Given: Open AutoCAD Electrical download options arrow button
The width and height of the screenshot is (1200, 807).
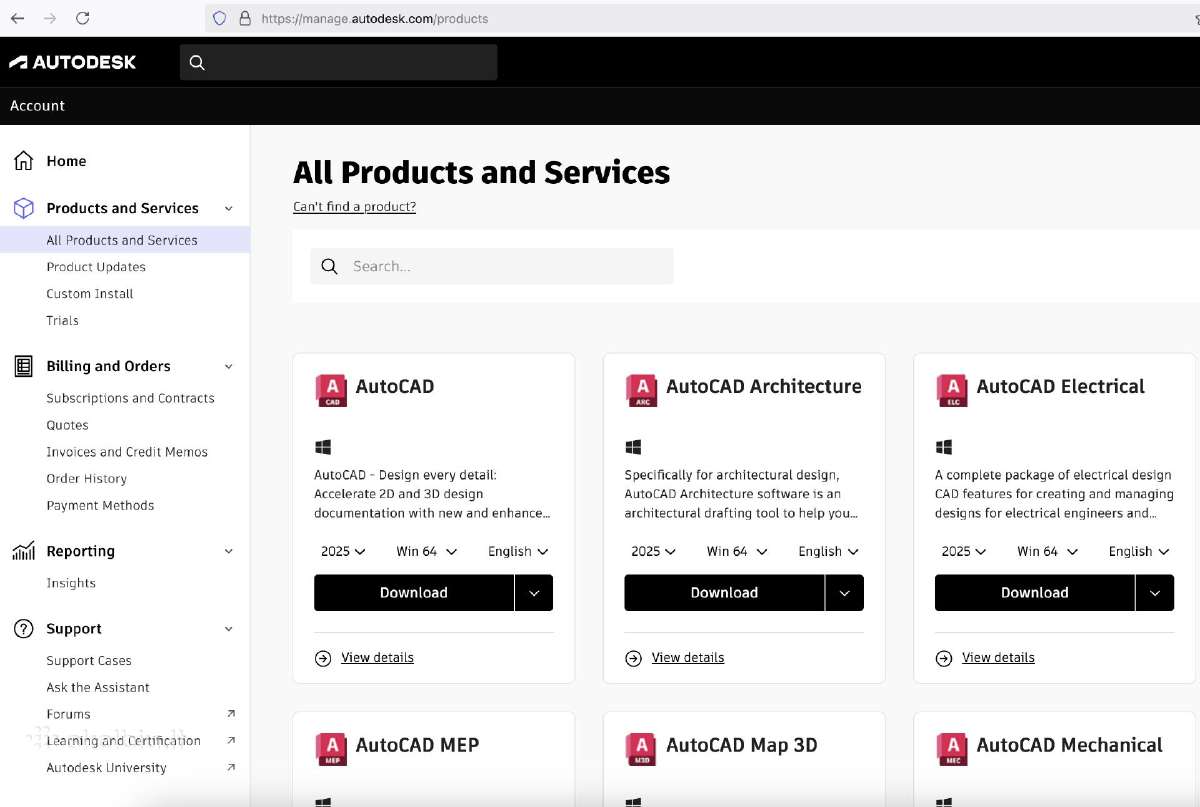Looking at the screenshot, I should click(x=1155, y=593).
